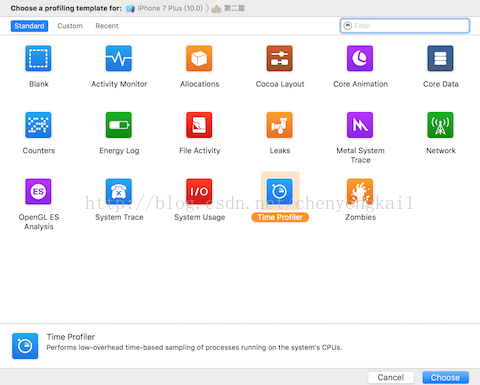This screenshot has width=480, height=385.
Task: Select the Blank template icon
Action: pyautogui.click(x=38, y=59)
